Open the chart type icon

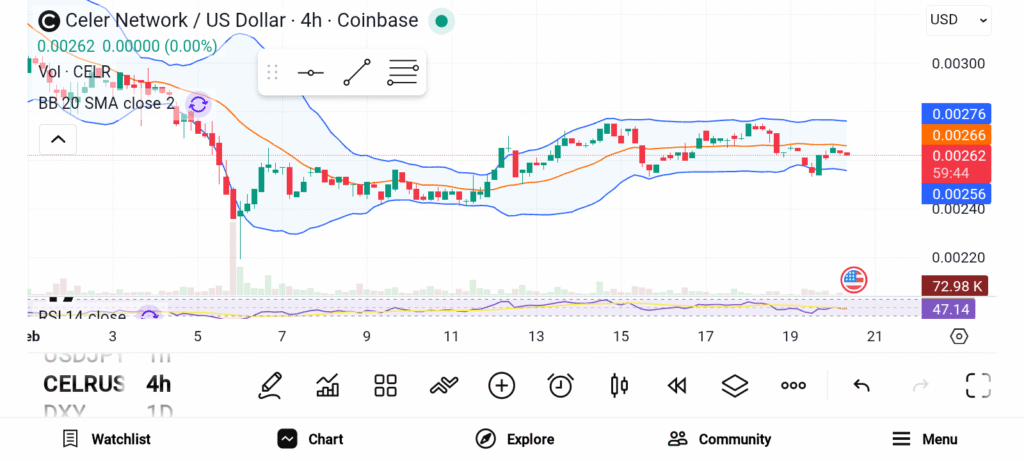(327, 385)
